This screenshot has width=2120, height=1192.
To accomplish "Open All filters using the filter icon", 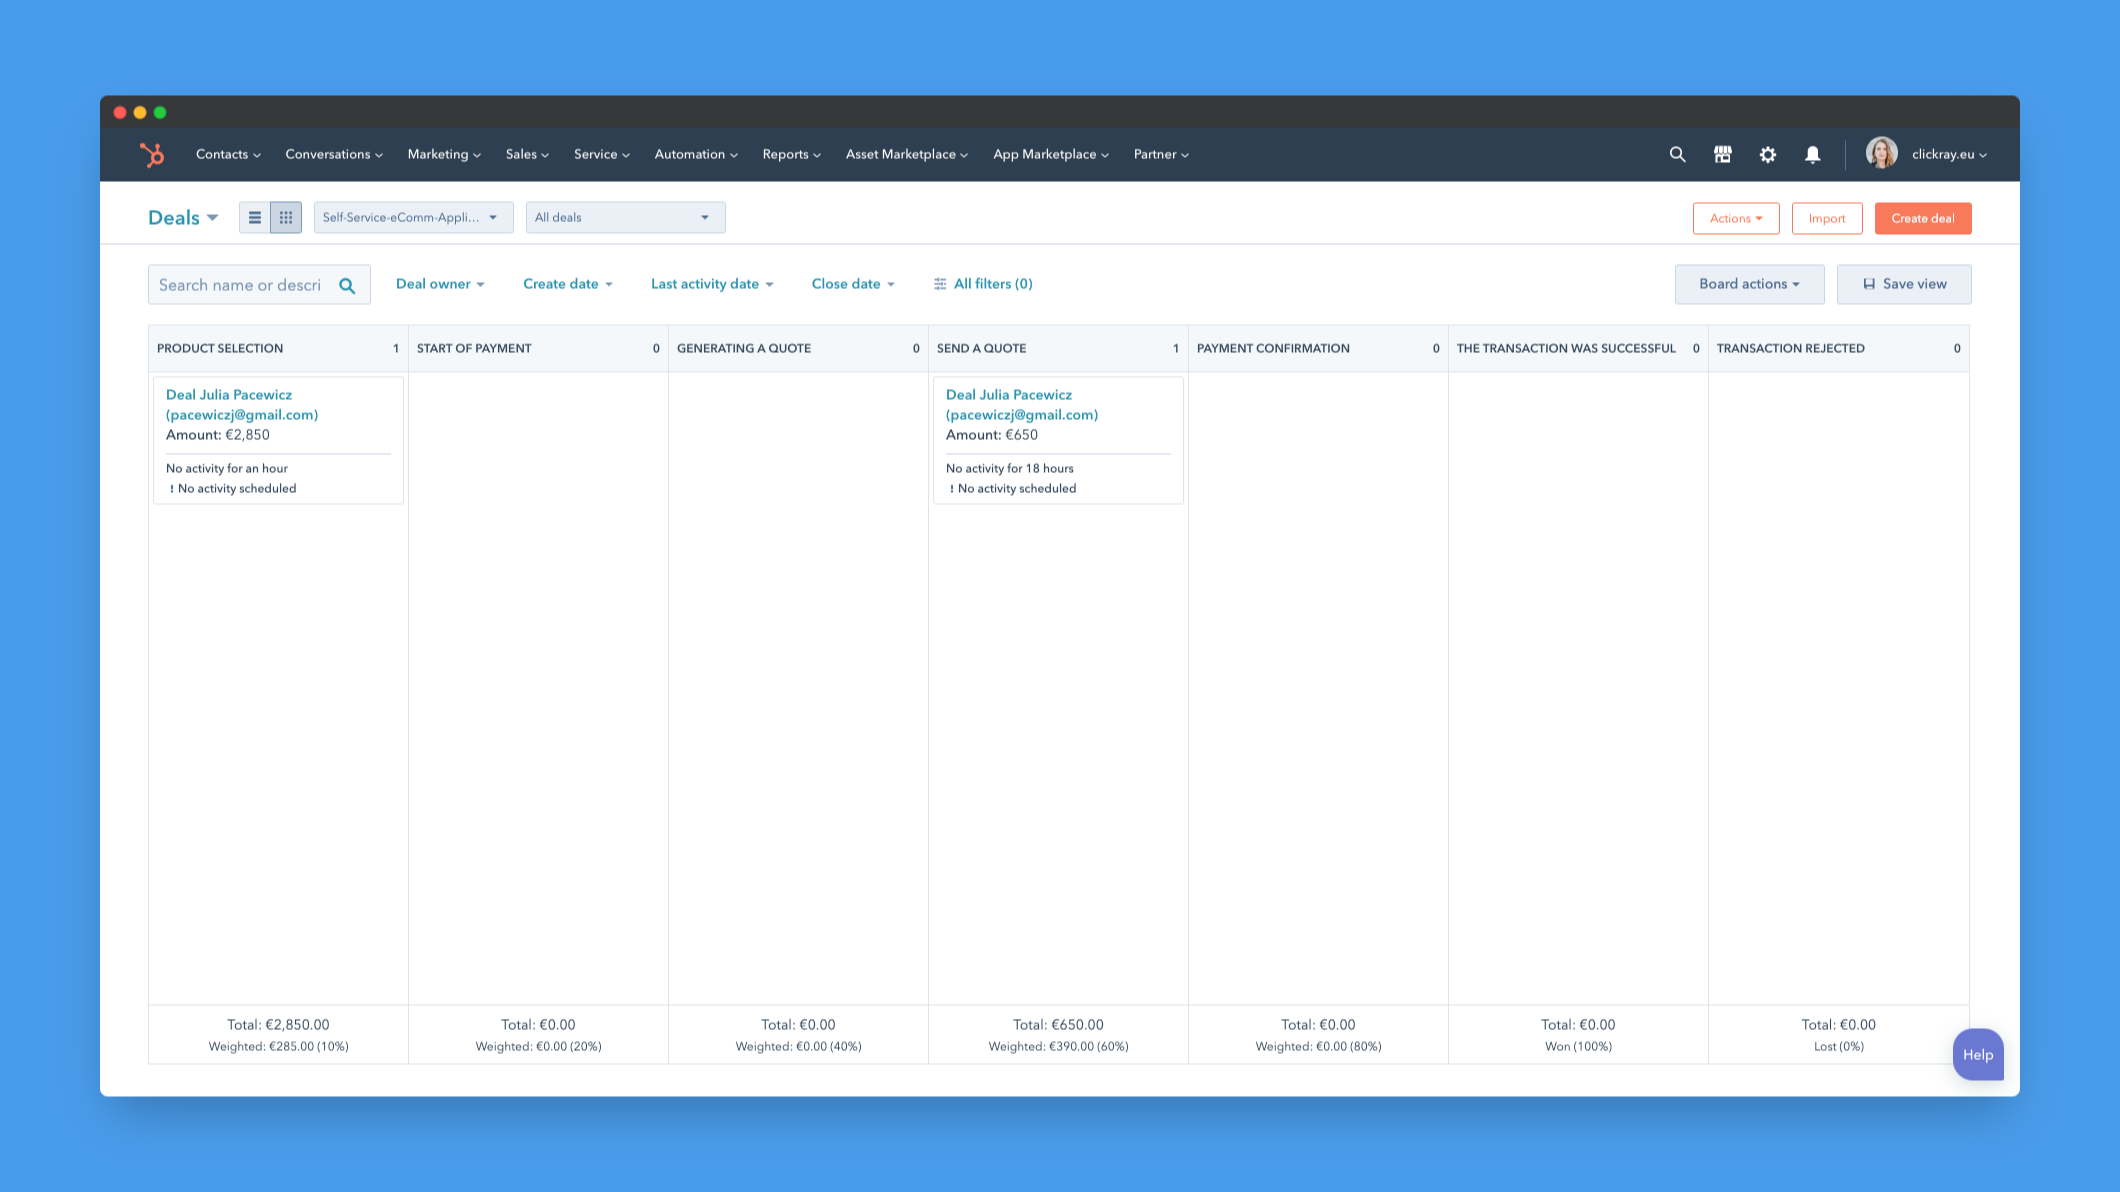I will [938, 283].
